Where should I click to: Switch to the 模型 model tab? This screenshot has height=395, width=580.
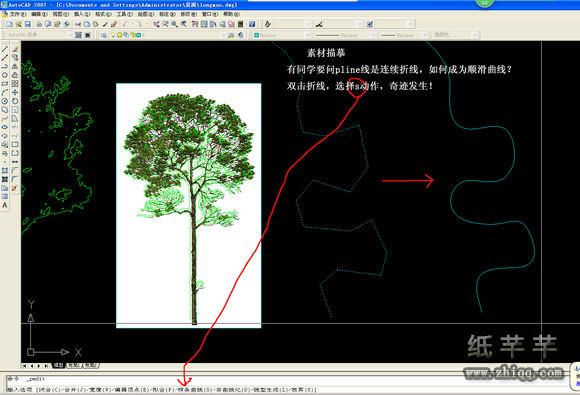pyautogui.click(x=58, y=365)
